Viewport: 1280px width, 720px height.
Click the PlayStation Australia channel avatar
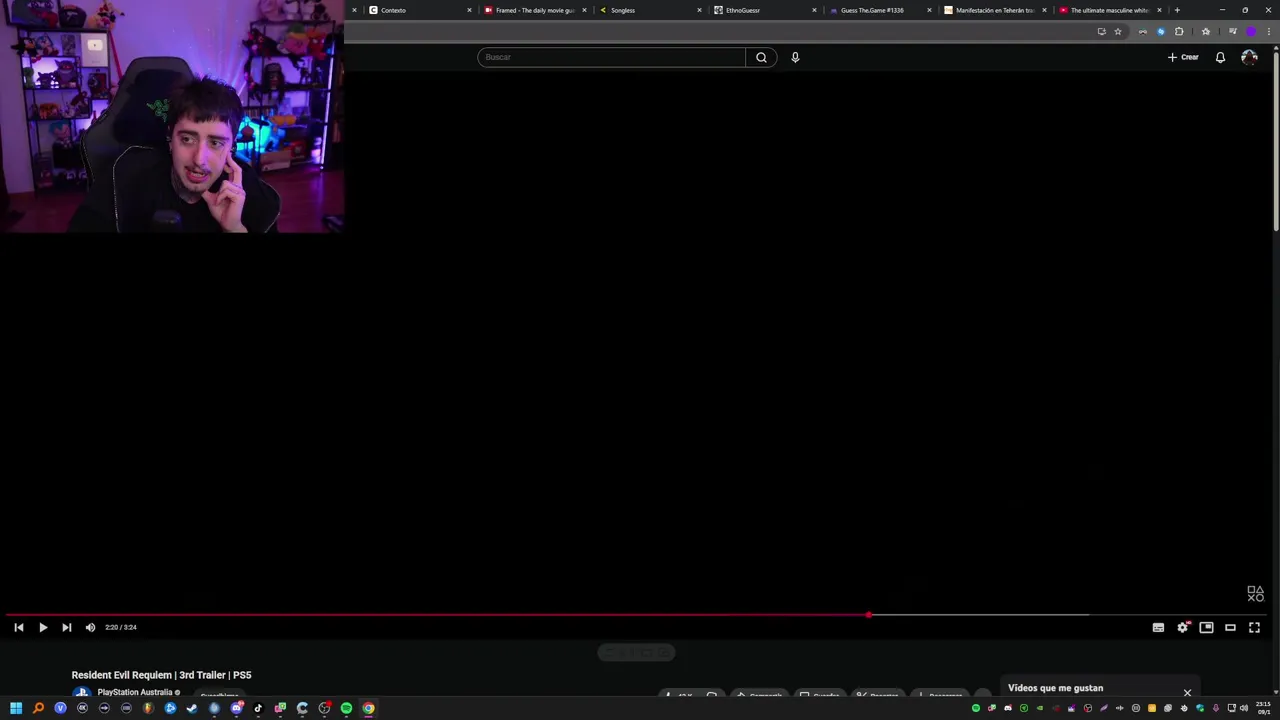point(81,693)
